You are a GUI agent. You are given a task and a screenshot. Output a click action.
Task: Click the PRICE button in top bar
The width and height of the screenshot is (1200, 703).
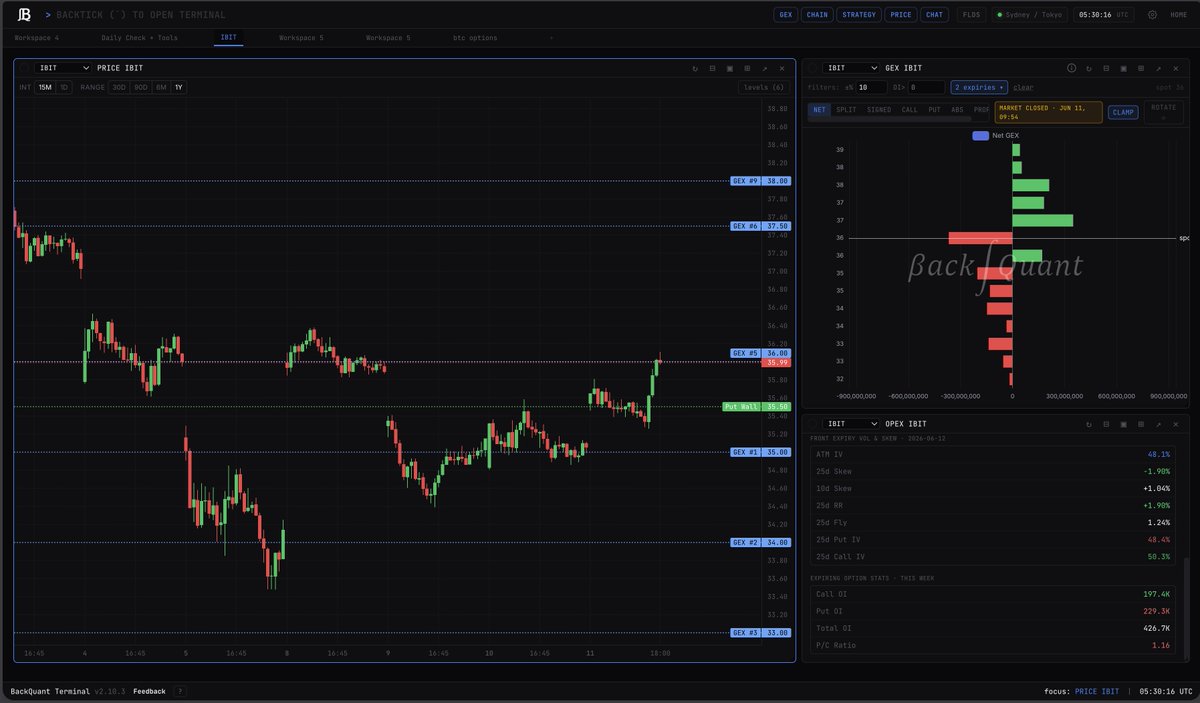(x=900, y=15)
